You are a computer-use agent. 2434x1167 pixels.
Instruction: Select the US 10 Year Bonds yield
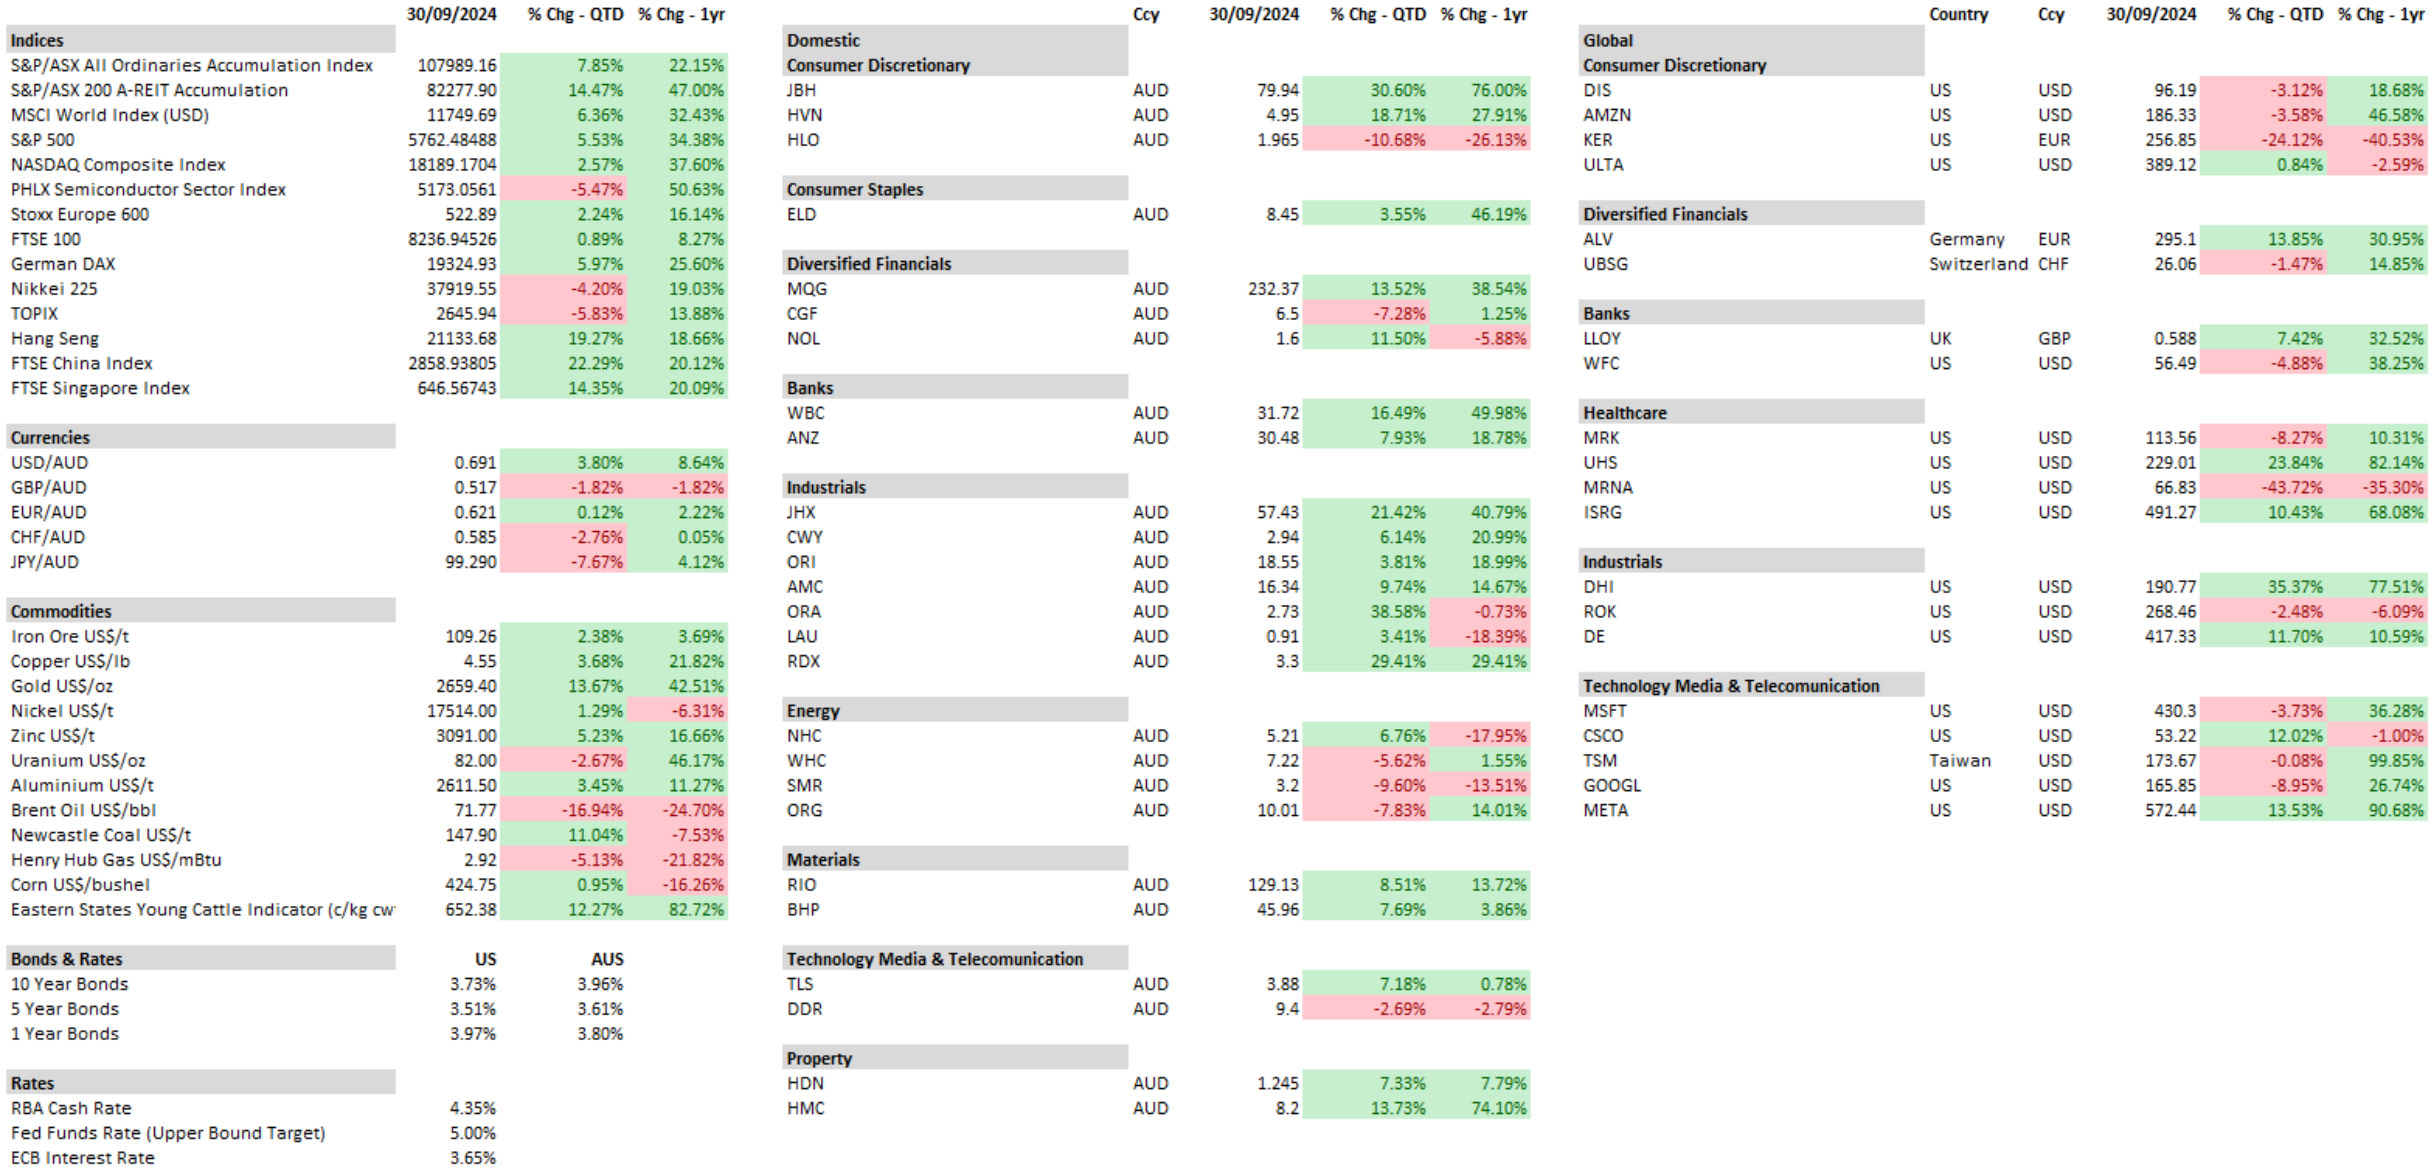472,984
